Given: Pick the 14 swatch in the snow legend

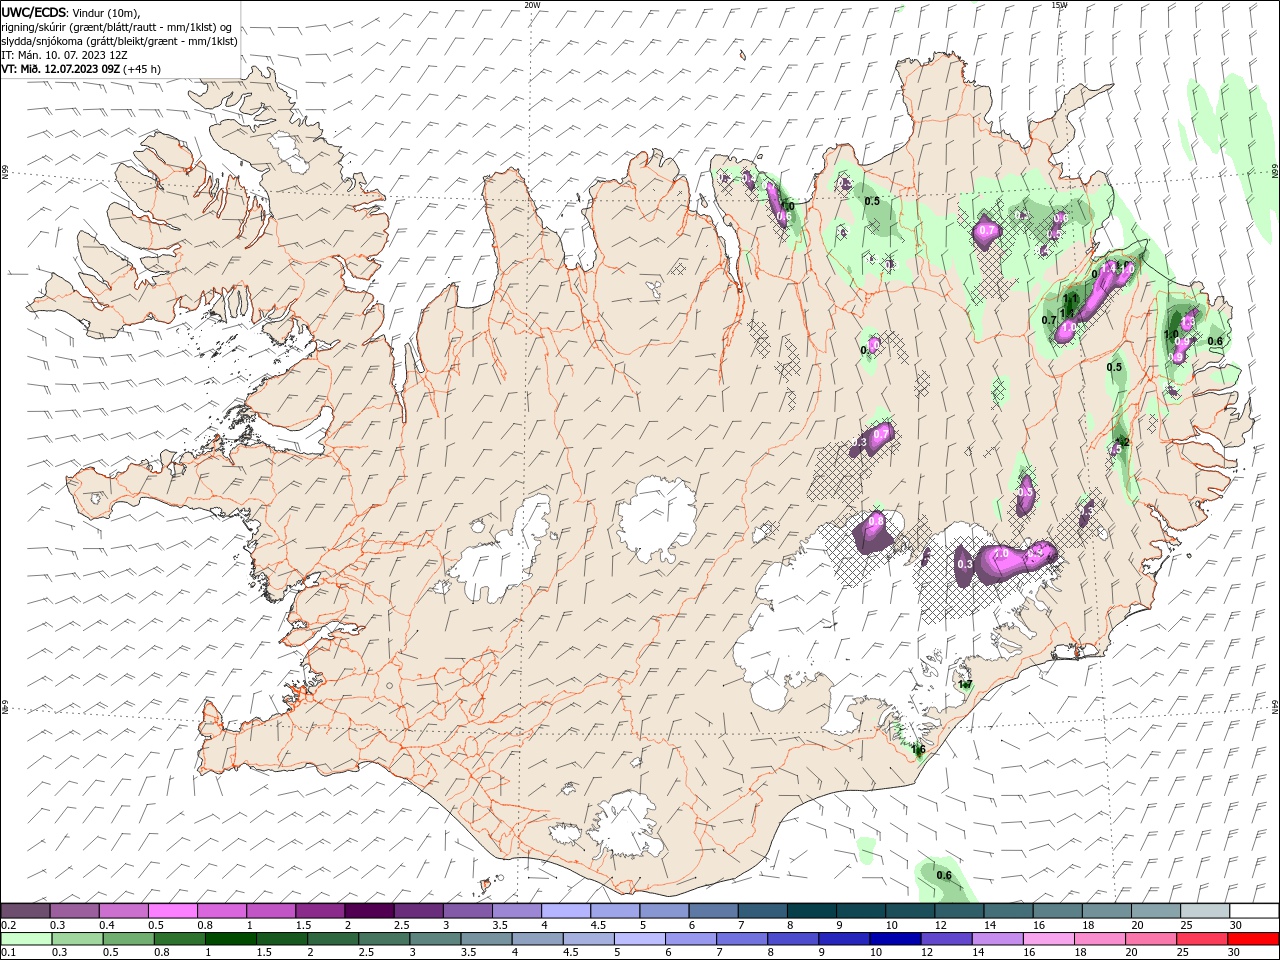Looking at the screenshot, I should pyautogui.click(x=1008, y=911).
